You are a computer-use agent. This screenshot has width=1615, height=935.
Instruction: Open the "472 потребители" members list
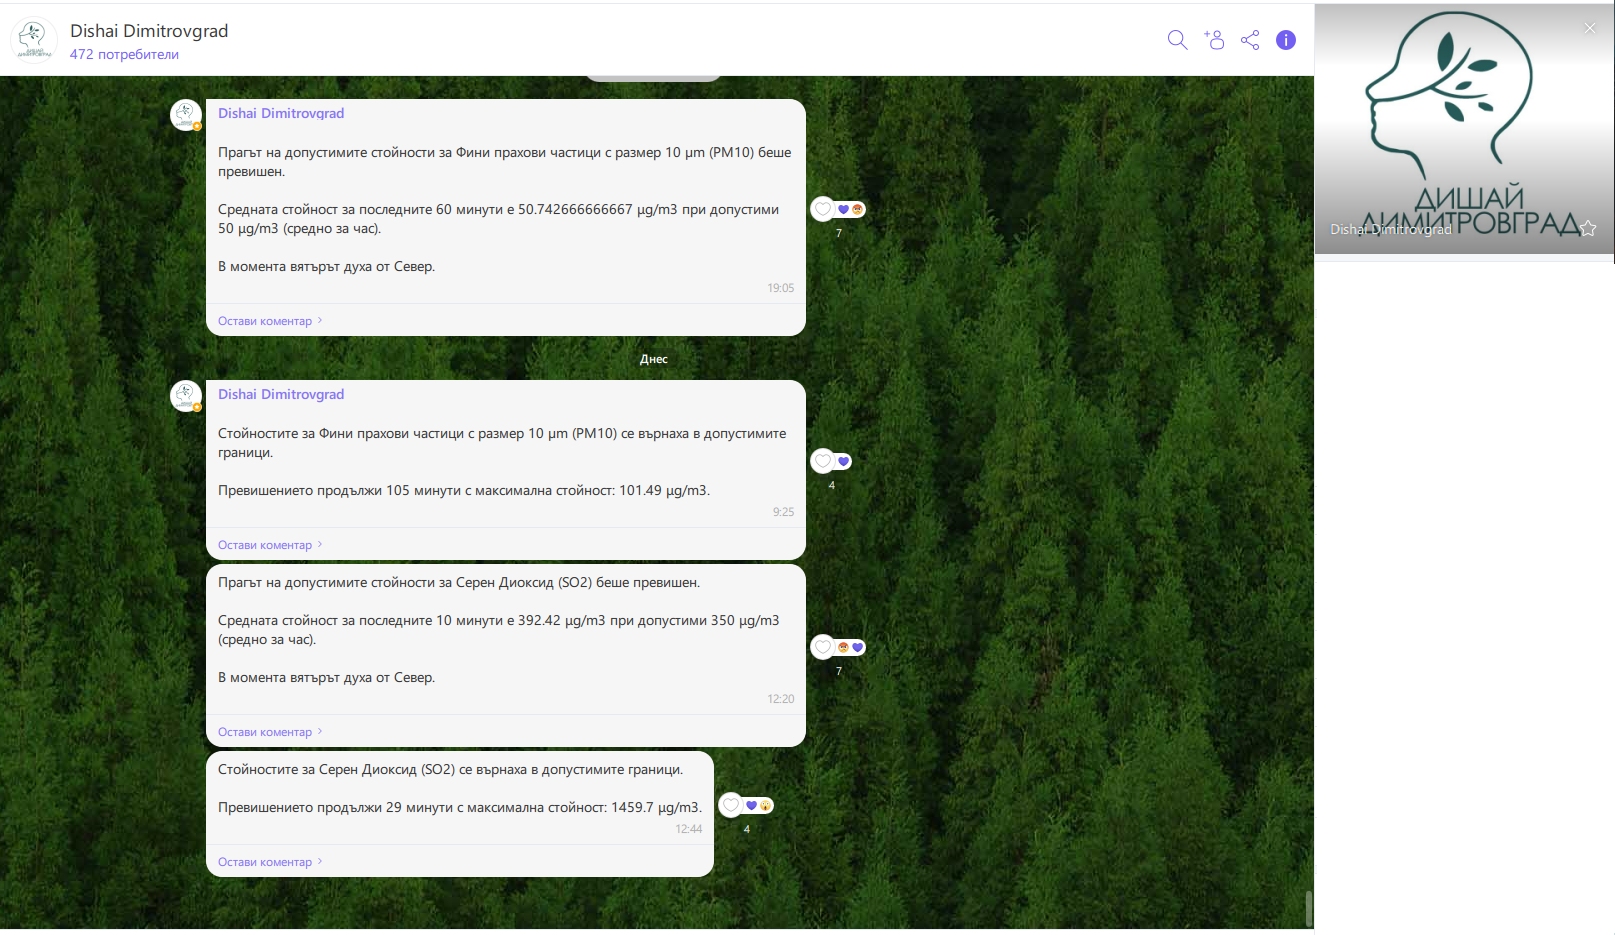(124, 55)
